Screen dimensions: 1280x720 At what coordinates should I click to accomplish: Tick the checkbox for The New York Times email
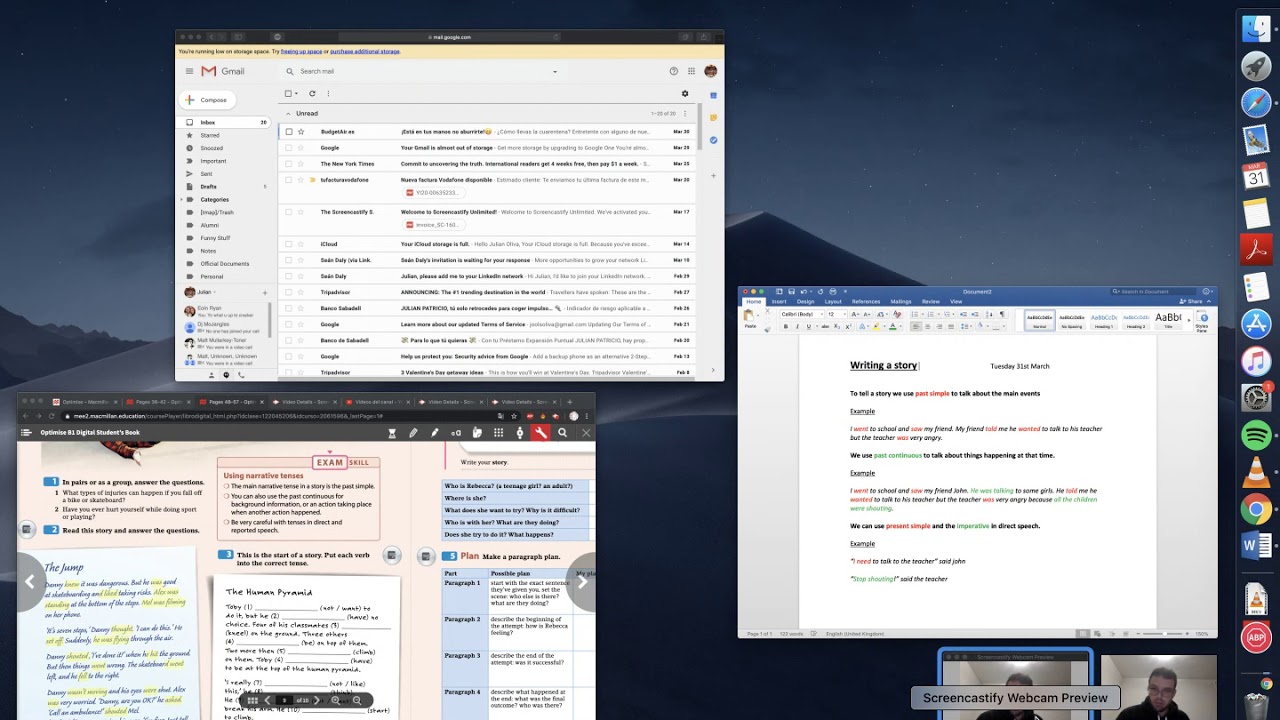(289, 164)
